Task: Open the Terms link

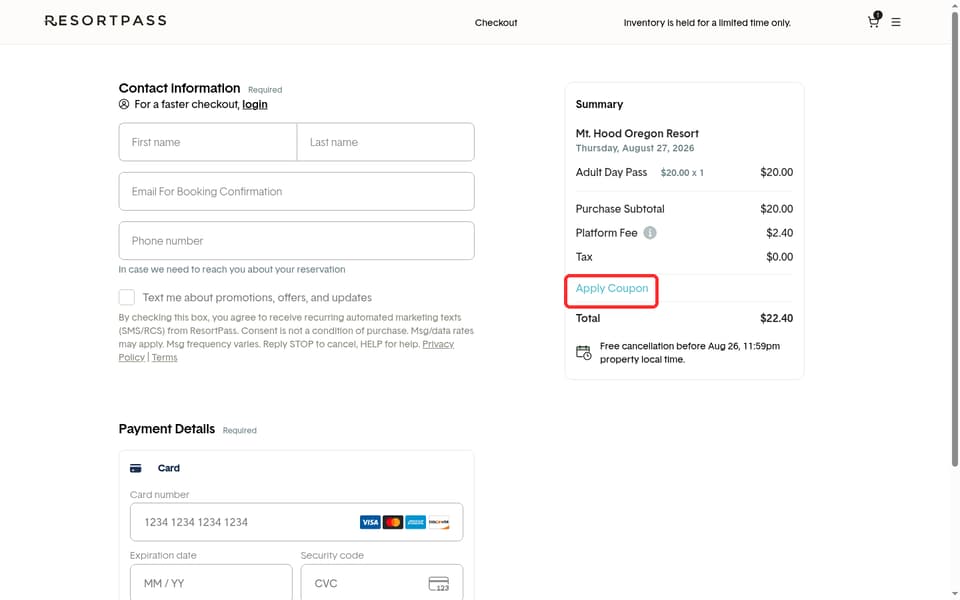Action: [x=164, y=358]
